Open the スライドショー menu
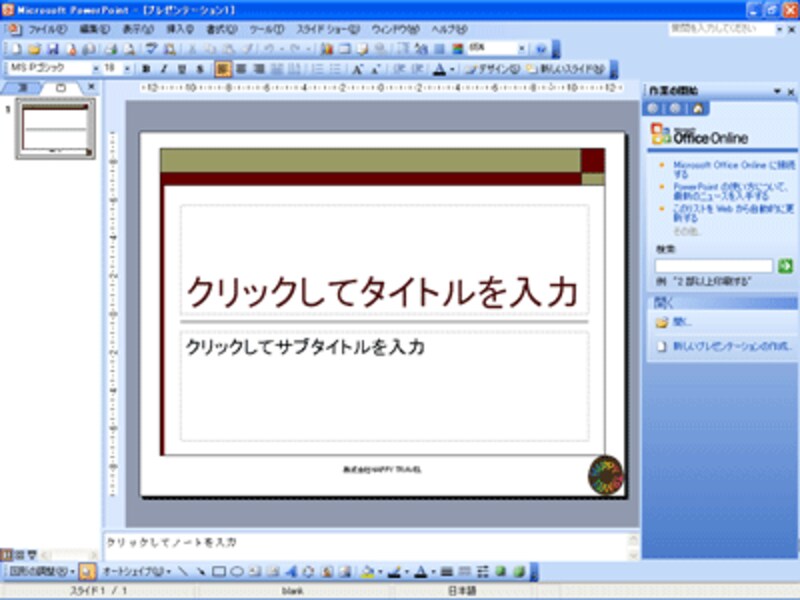This screenshot has width=800, height=600. click(x=328, y=30)
